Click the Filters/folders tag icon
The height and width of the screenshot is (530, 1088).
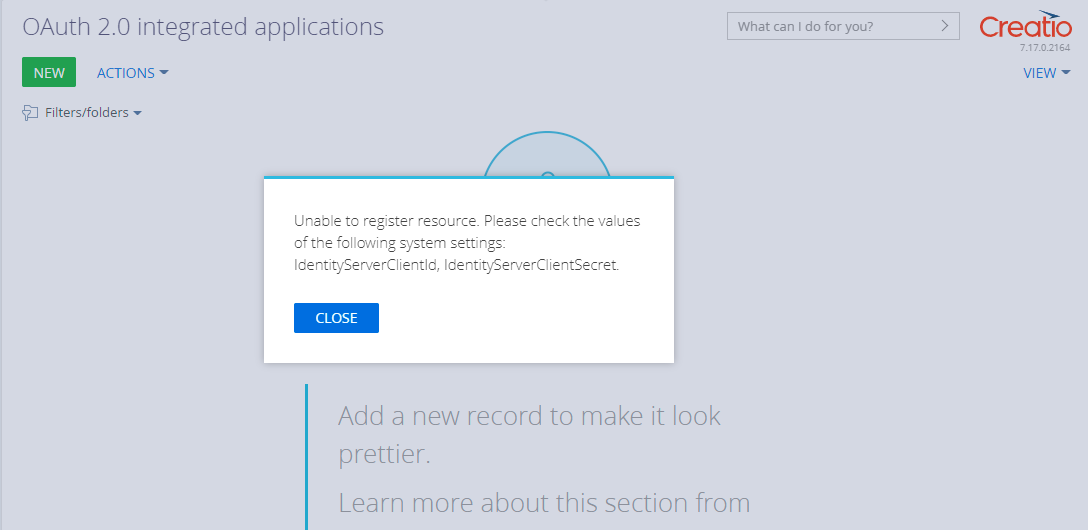pos(30,112)
